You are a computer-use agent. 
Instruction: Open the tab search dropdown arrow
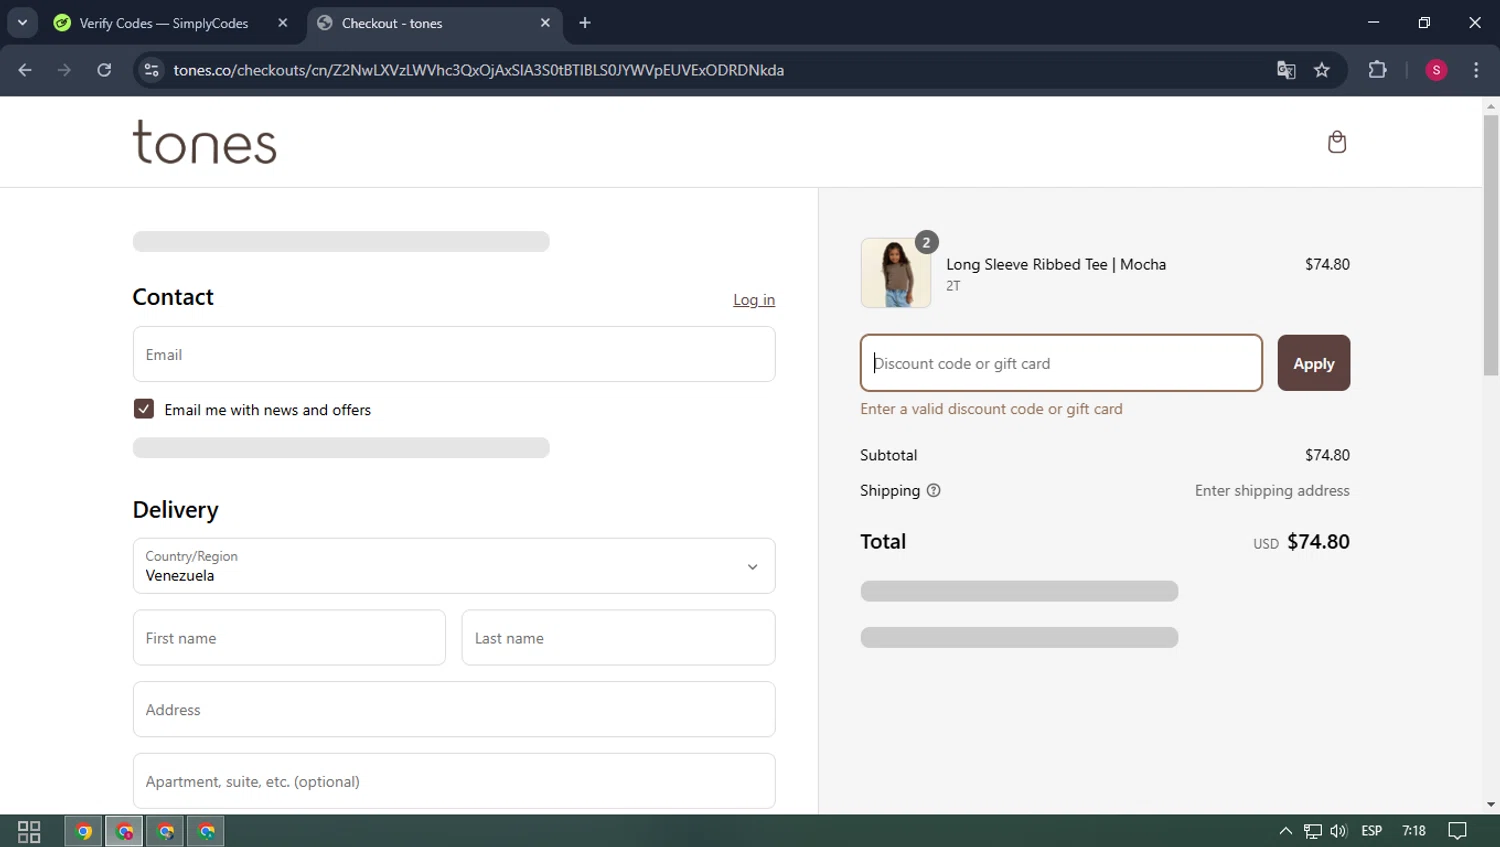coord(22,22)
